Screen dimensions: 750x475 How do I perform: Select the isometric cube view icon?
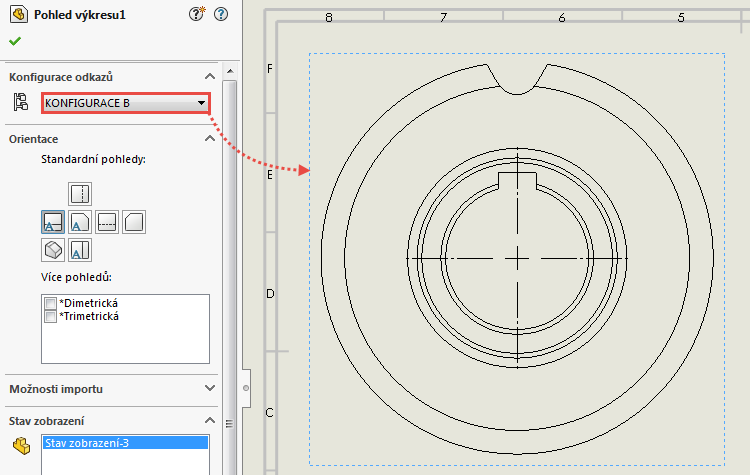pyautogui.click(x=53, y=250)
